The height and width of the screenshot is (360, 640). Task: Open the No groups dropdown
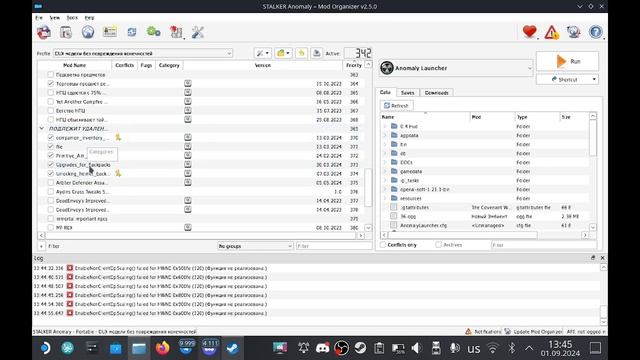click(255, 246)
